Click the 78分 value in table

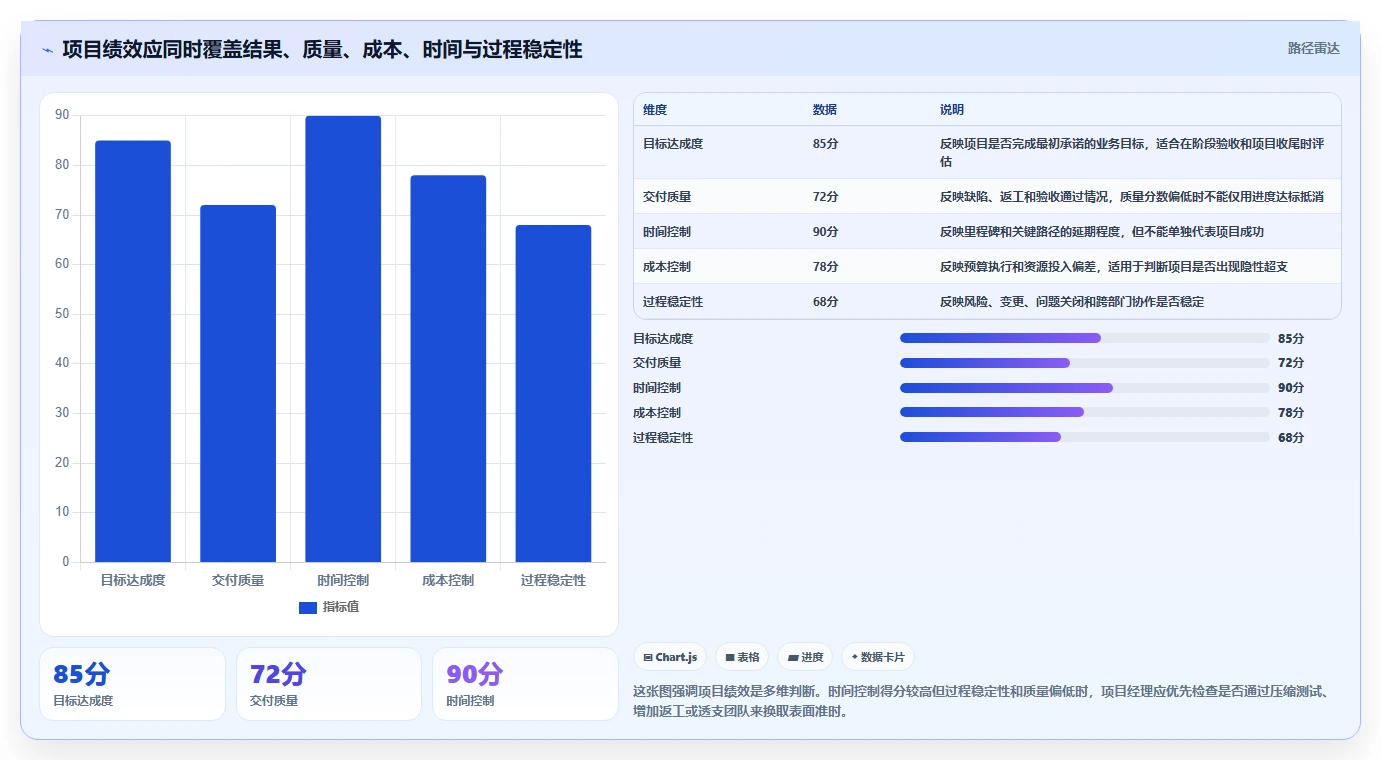826,267
